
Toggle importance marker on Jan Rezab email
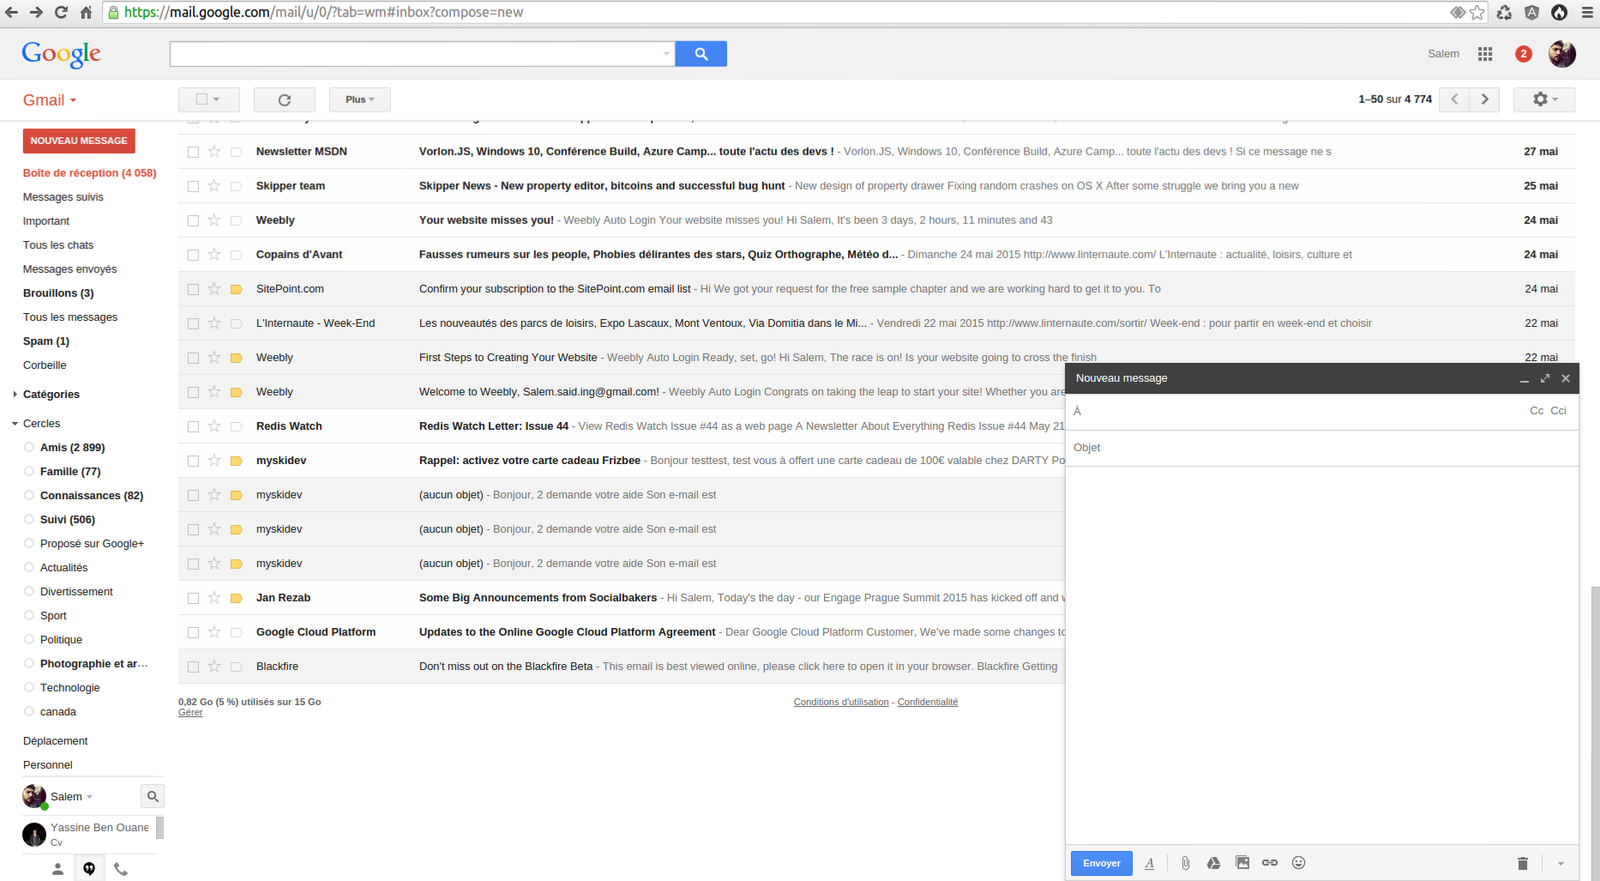tap(236, 598)
